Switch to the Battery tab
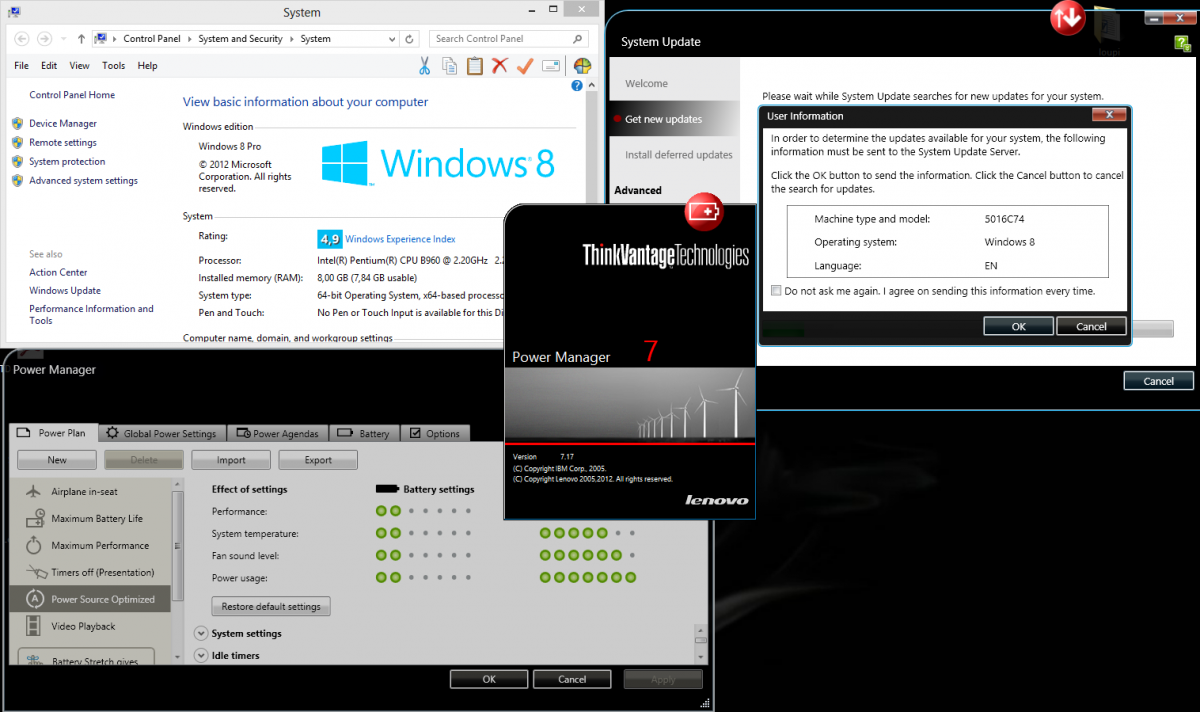 [x=364, y=433]
